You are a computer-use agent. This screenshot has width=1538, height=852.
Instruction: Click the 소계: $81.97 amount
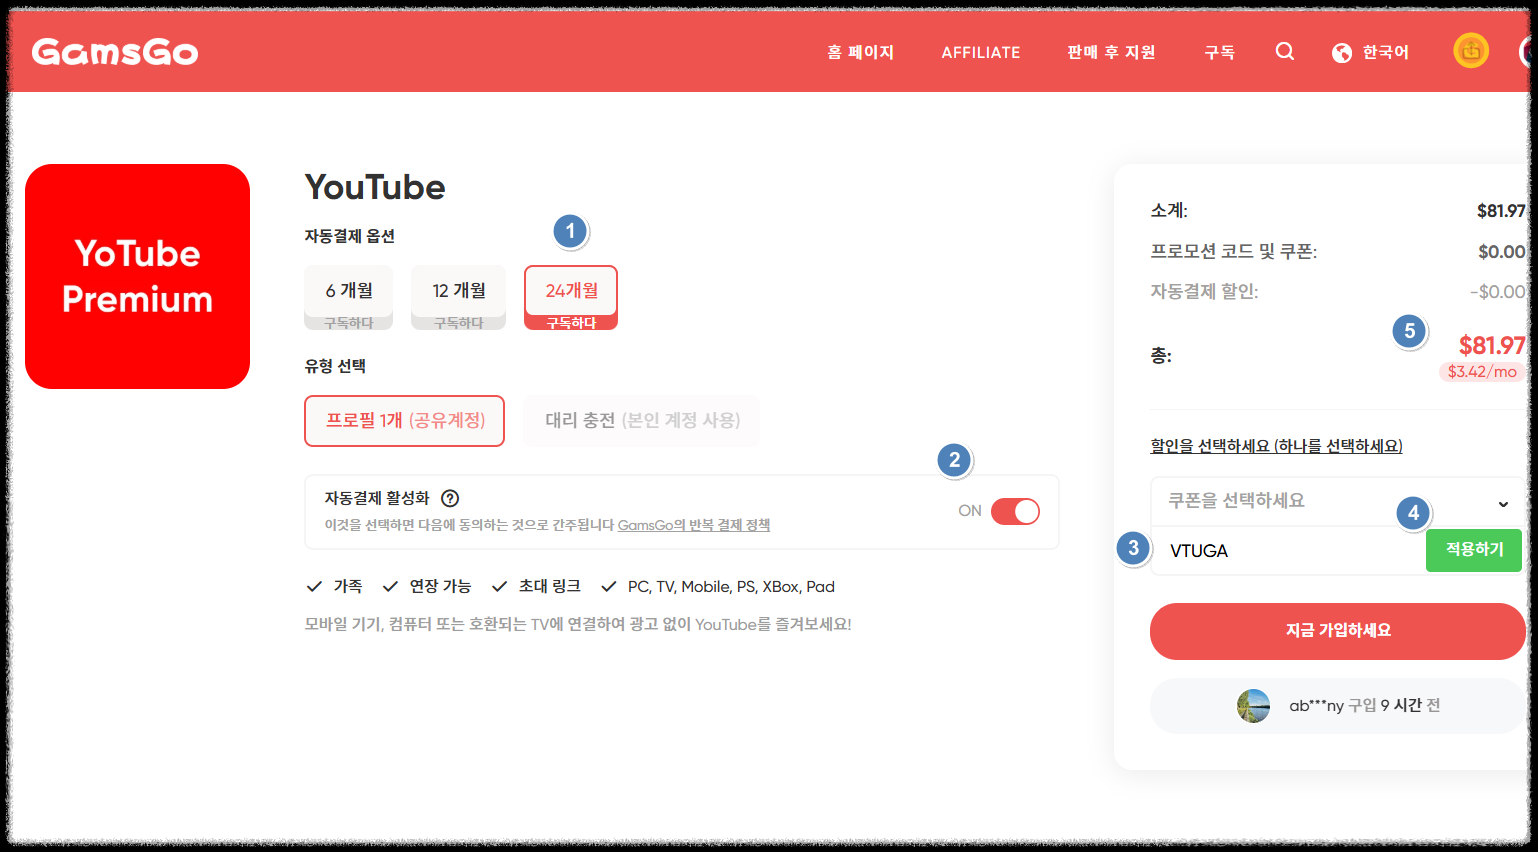(1501, 211)
